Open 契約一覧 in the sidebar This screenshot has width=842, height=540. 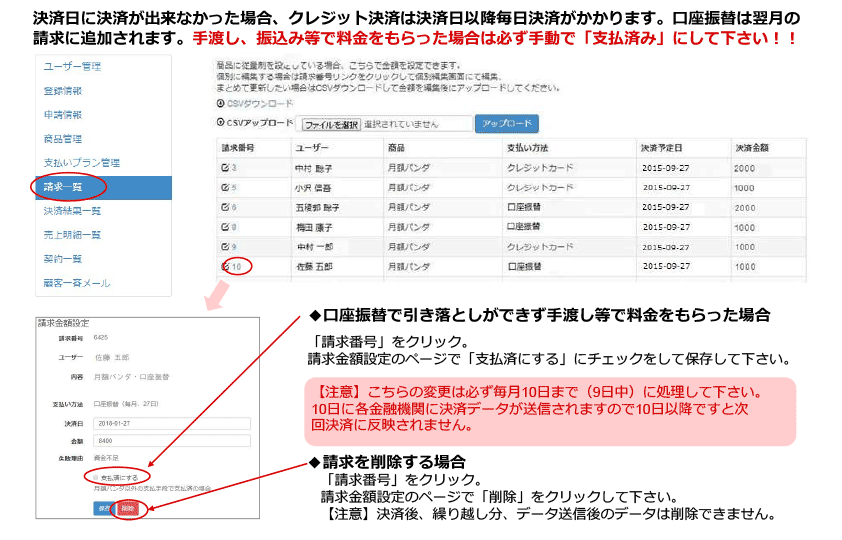63,259
